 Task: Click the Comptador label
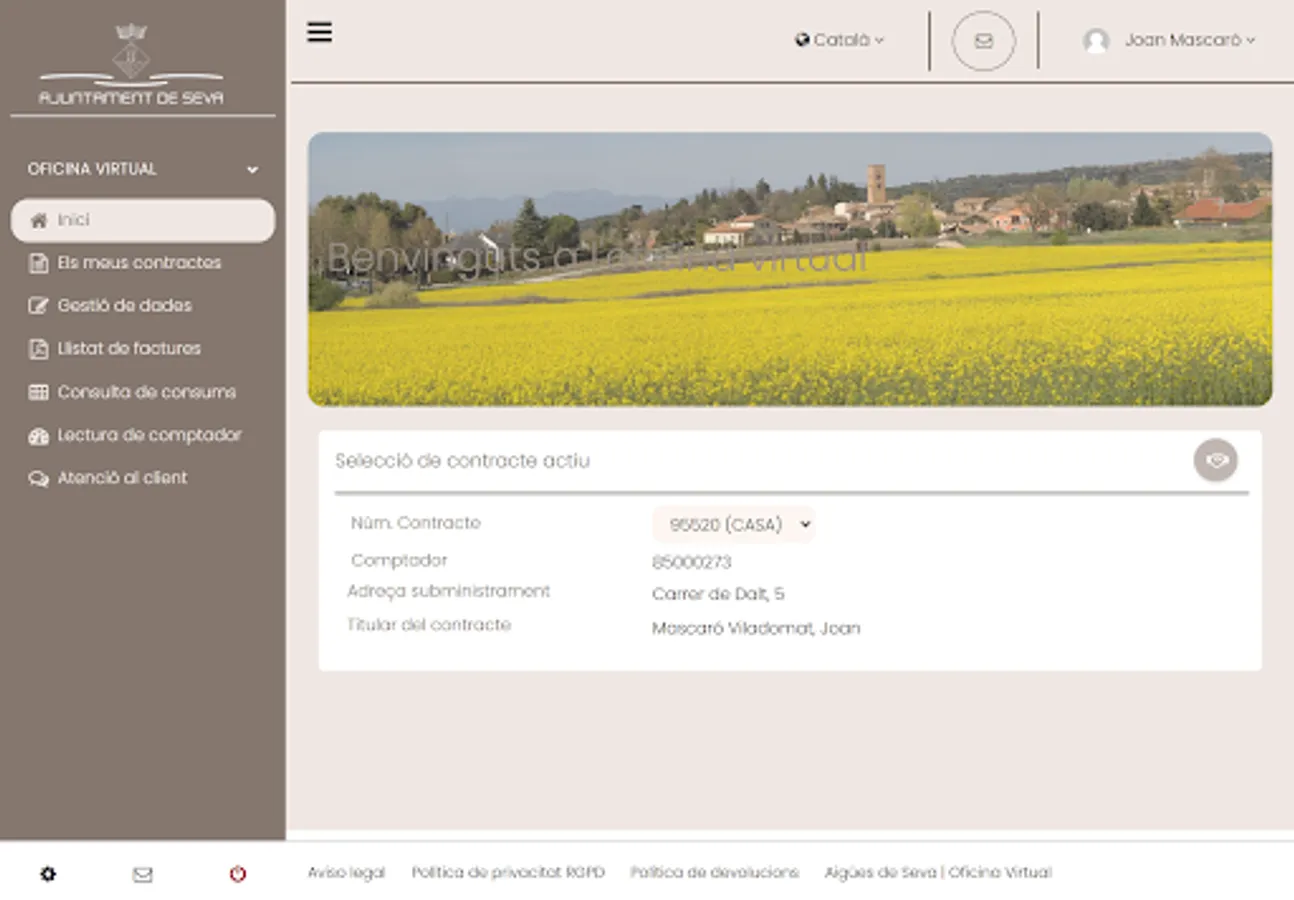(399, 560)
